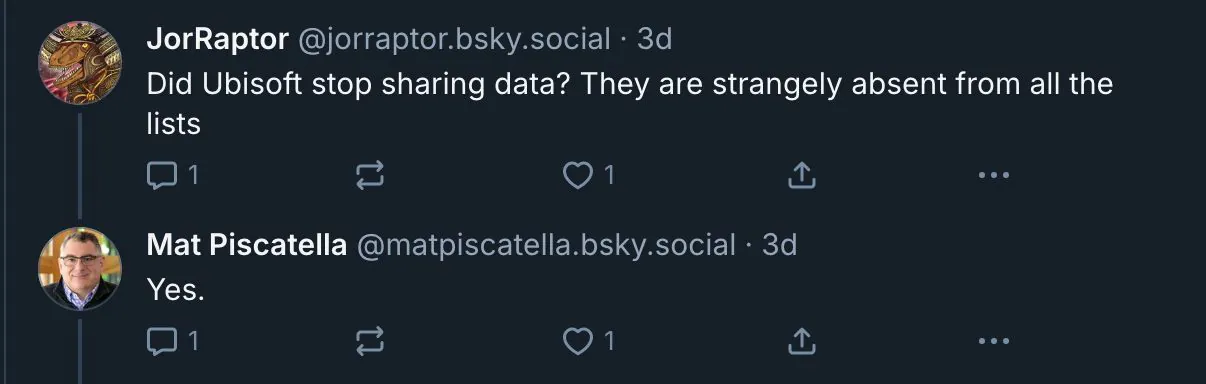Reply to Mat Piscatella's "Yes." post
This screenshot has width=1206, height=384.
pos(172,342)
